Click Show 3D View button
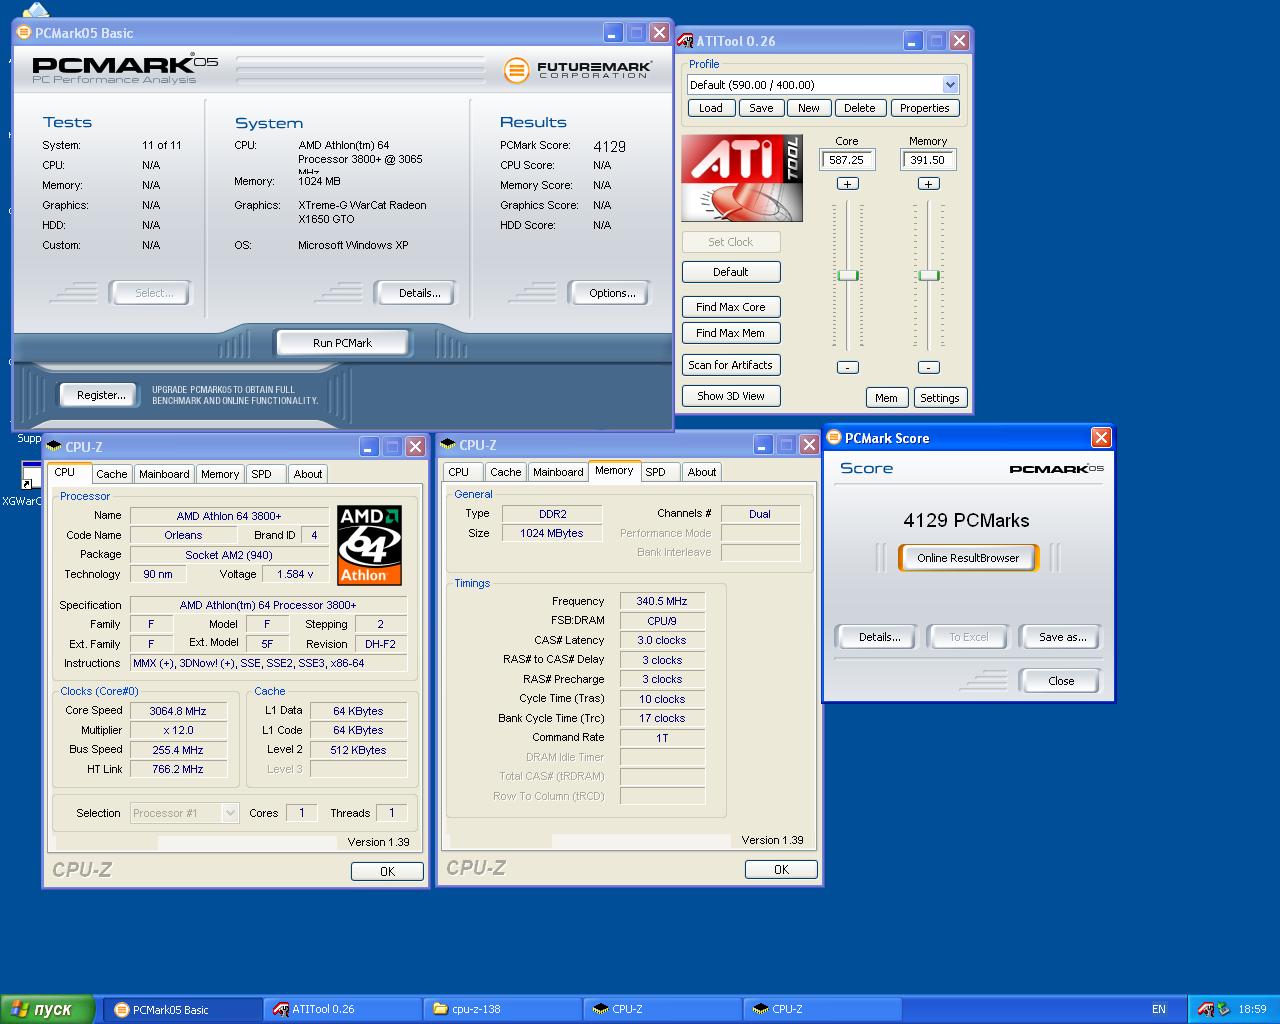Screen dimensions: 1280x1024 tap(731, 396)
